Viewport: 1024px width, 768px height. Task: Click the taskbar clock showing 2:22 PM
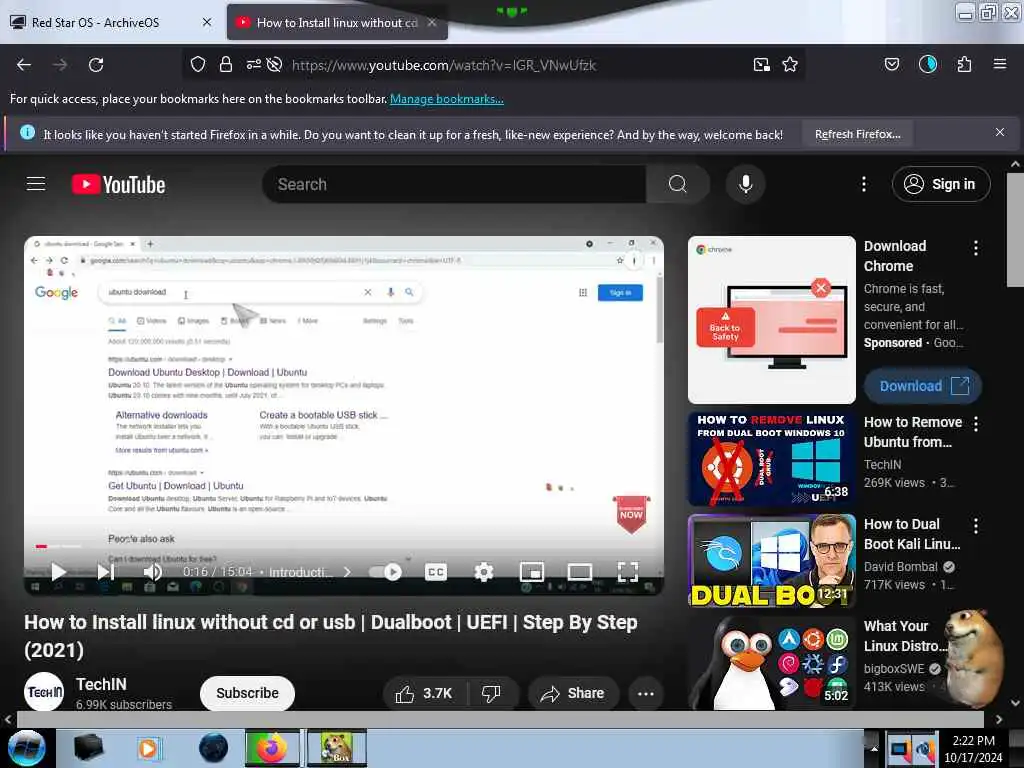[974, 749]
